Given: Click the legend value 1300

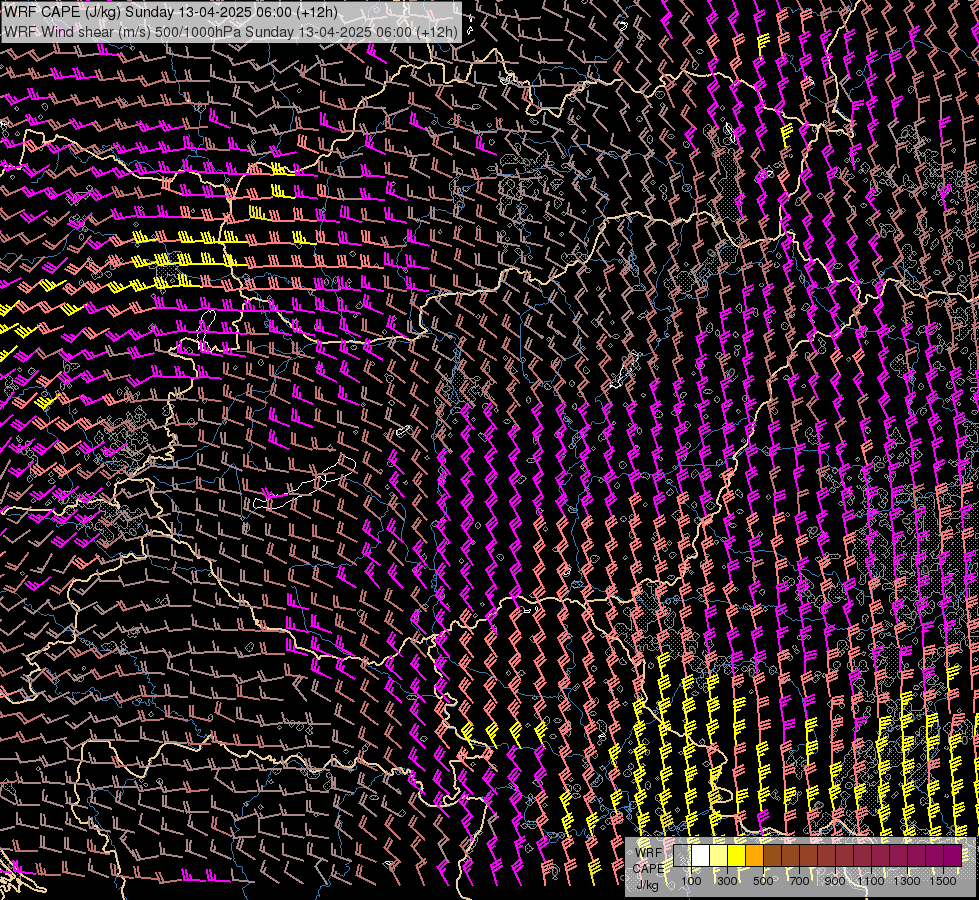Looking at the screenshot, I should tap(907, 881).
